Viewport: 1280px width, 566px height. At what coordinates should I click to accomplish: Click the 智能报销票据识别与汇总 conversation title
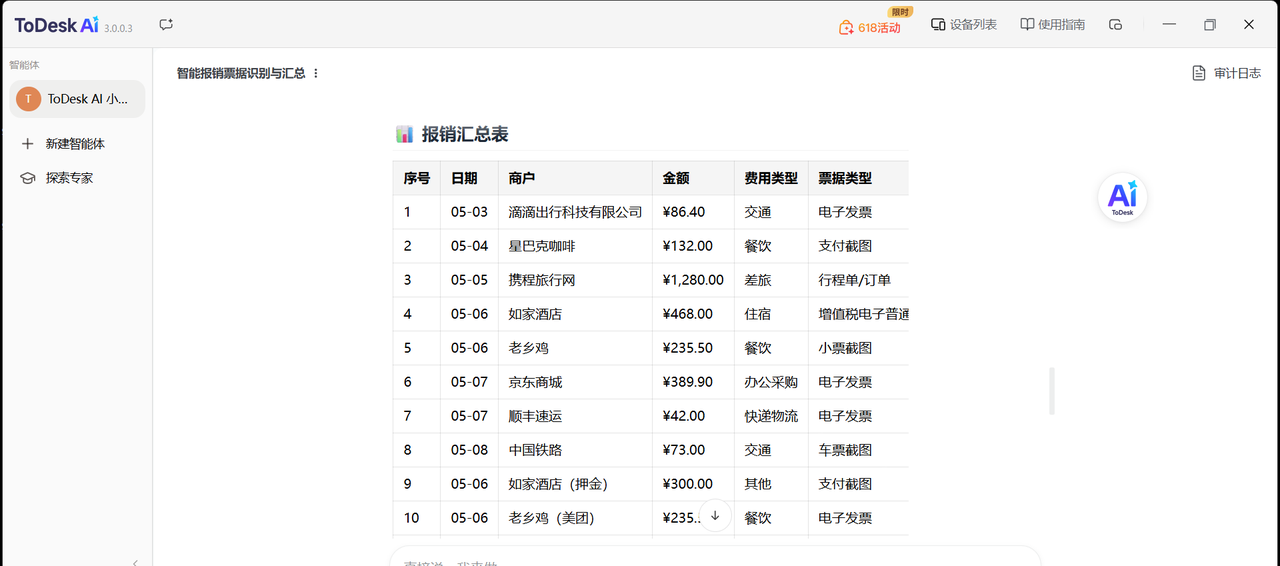(x=241, y=73)
